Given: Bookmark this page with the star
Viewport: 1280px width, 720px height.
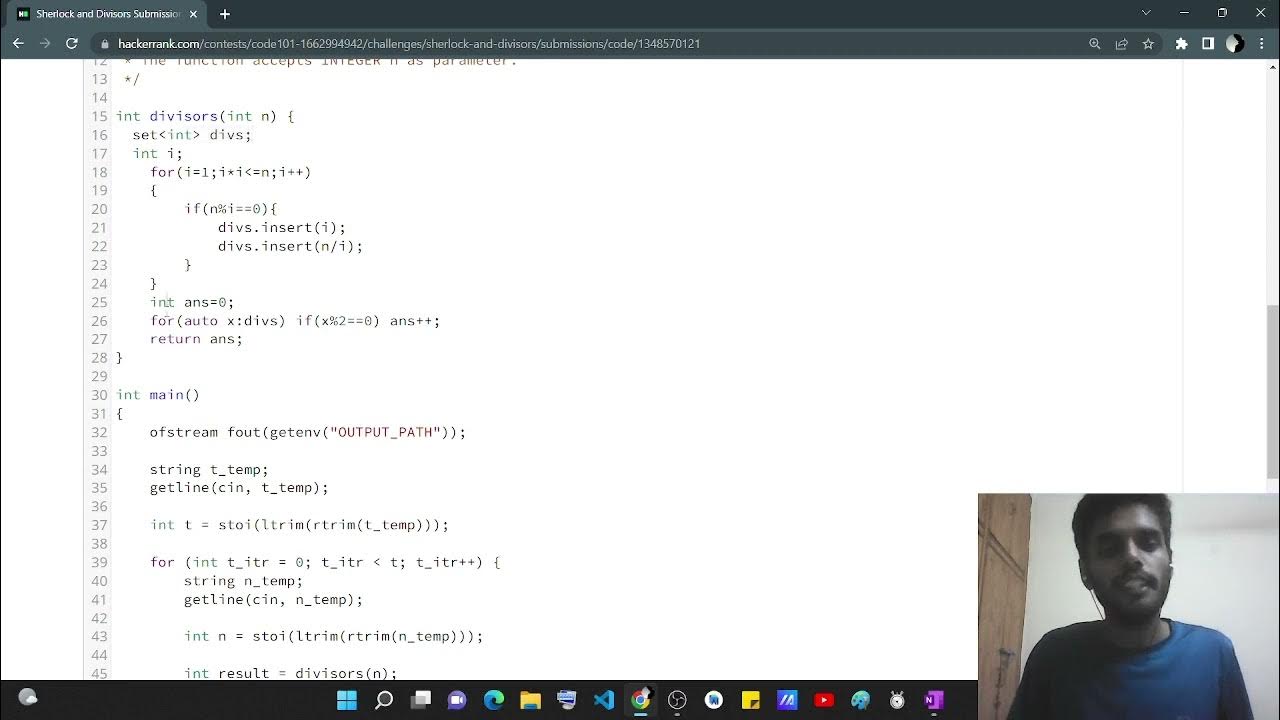Looking at the screenshot, I should coord(1148,44).
